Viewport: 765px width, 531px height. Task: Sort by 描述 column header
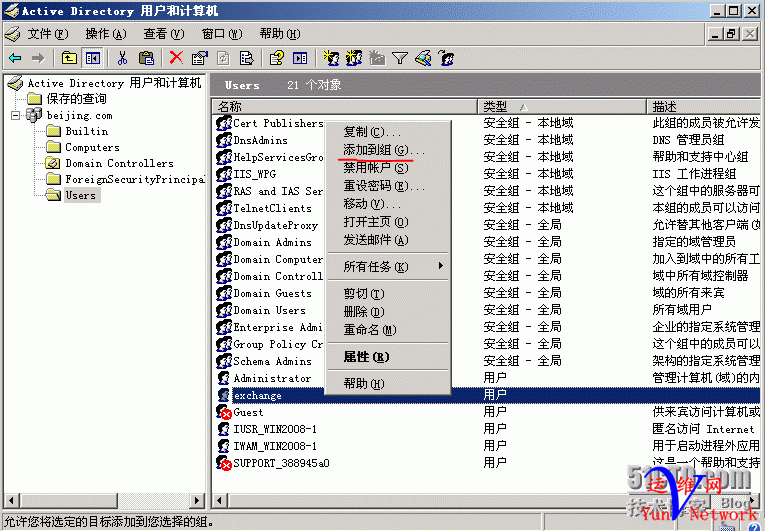[704, 106]
